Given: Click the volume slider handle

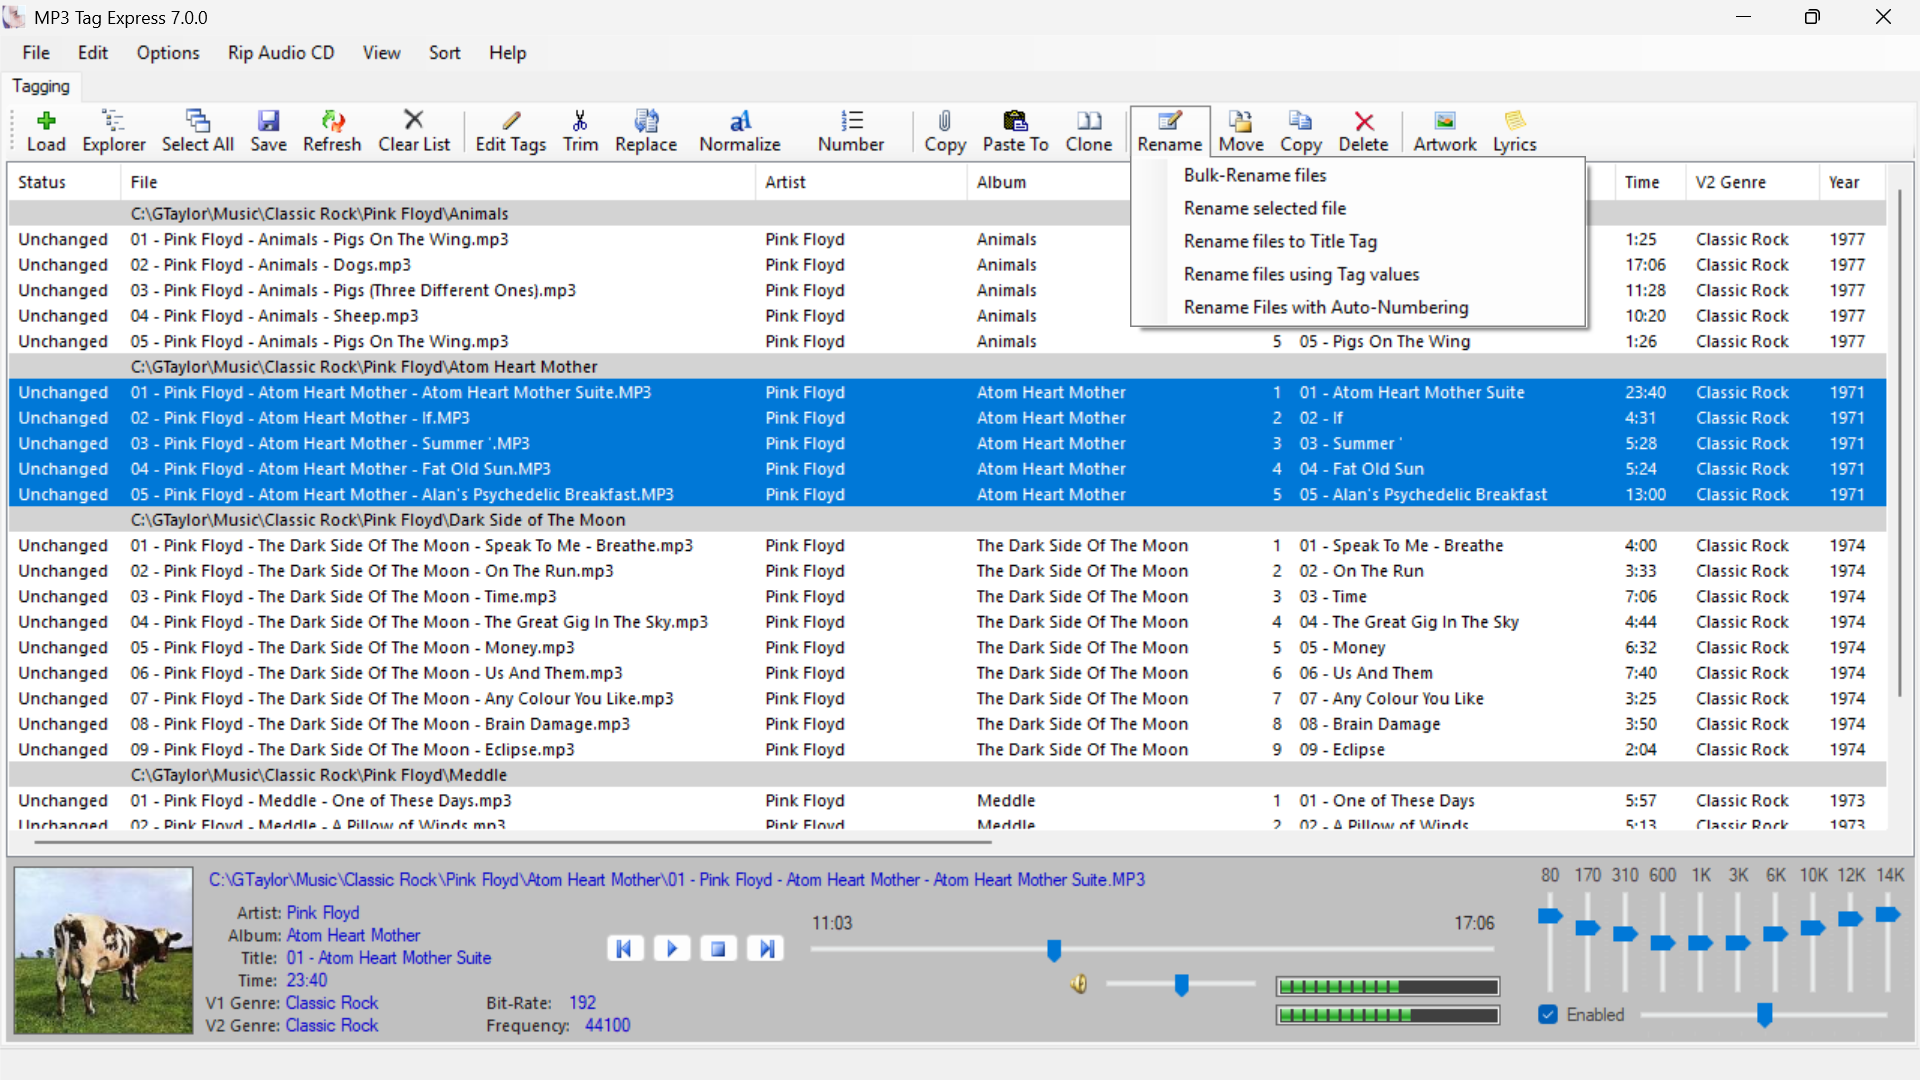Looking at the screenshot, I should pos(1181,985).
